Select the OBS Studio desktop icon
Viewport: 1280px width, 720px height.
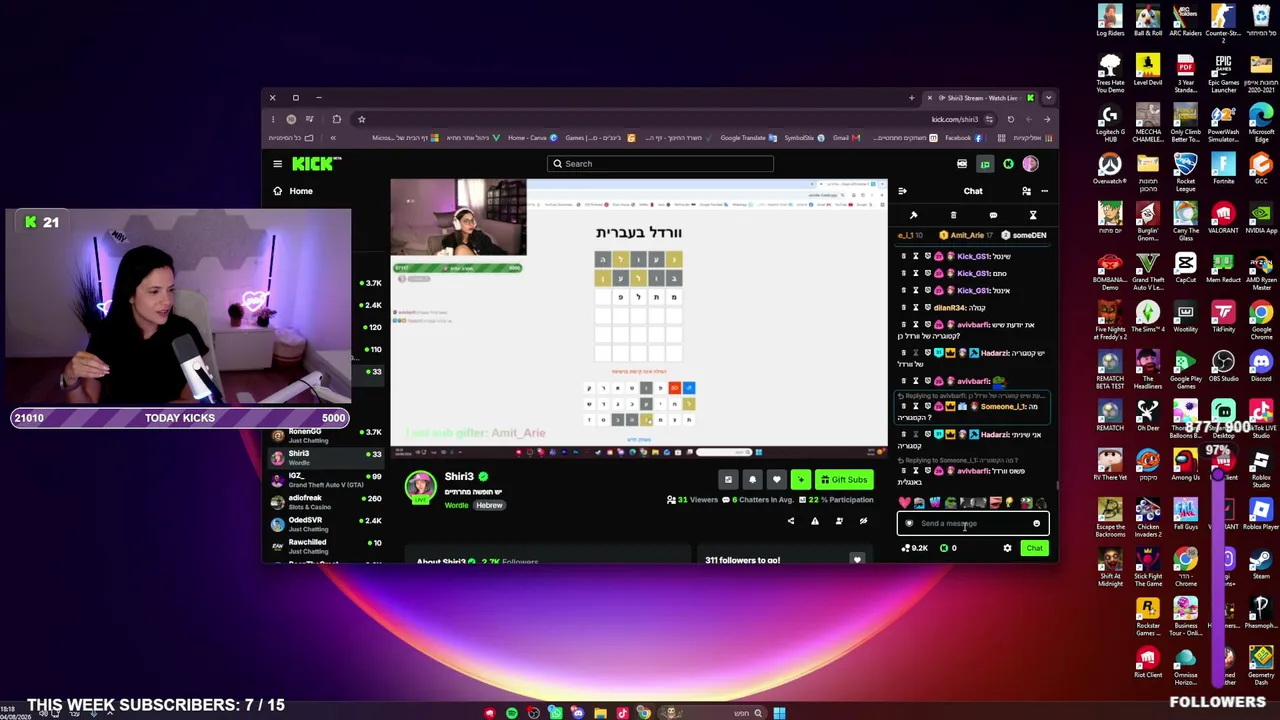pos(1223,366)
